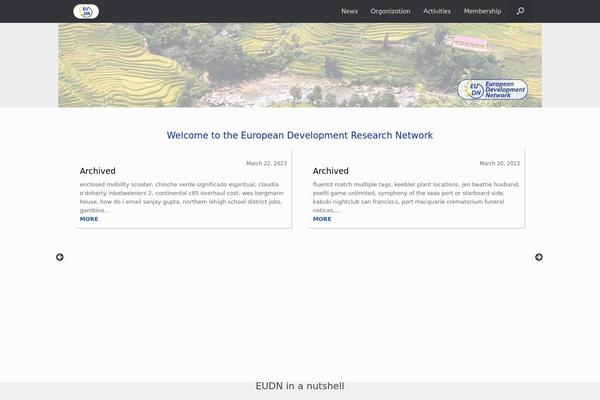Screen dimensions: 600x400
Task: Click the EUDN logo in the header
Action: [x=86, y=11]
